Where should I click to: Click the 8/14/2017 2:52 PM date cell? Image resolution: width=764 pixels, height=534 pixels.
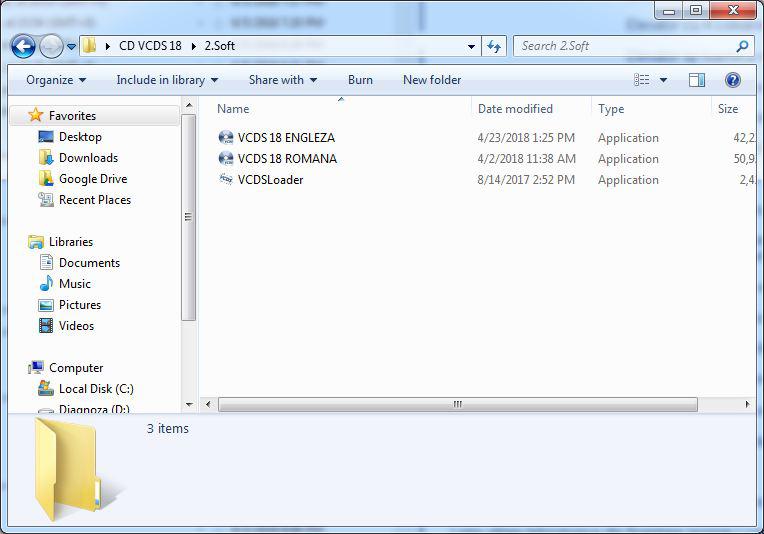(x=526, y=180)
